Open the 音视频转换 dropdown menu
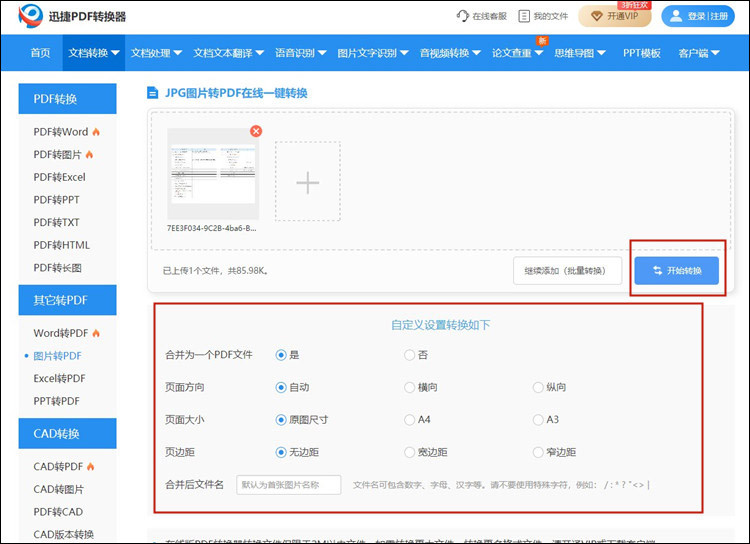Screen dimensions: 750x544 click(x=450, y=53)
